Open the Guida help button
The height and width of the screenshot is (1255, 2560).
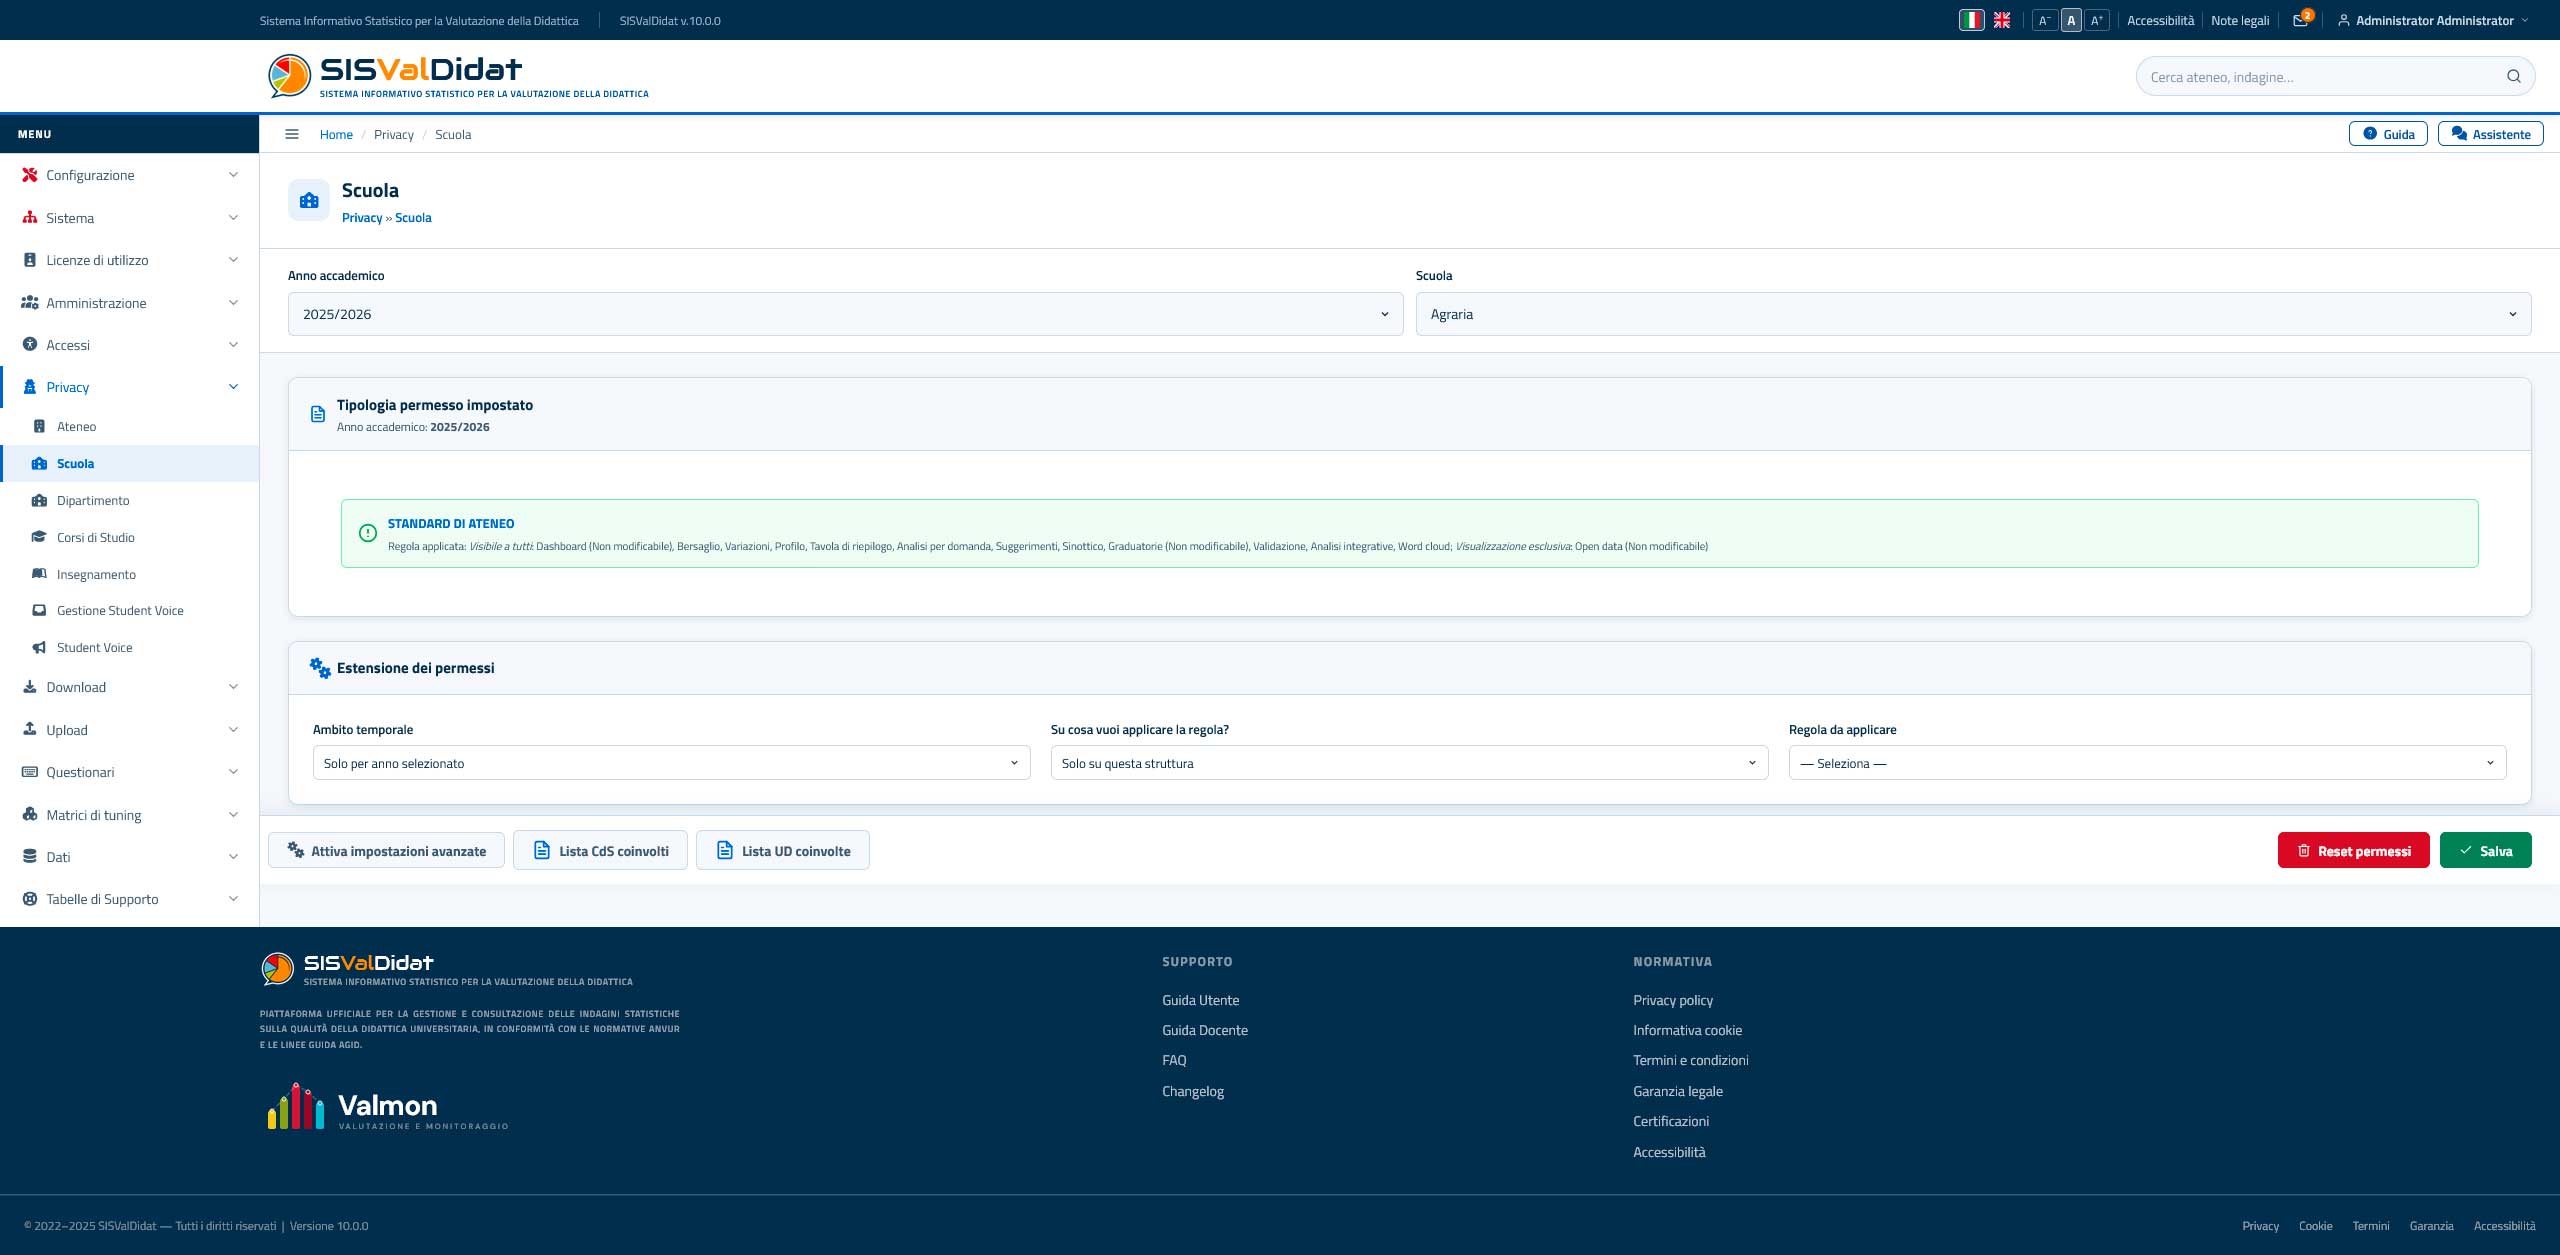tap(2387, 134)
